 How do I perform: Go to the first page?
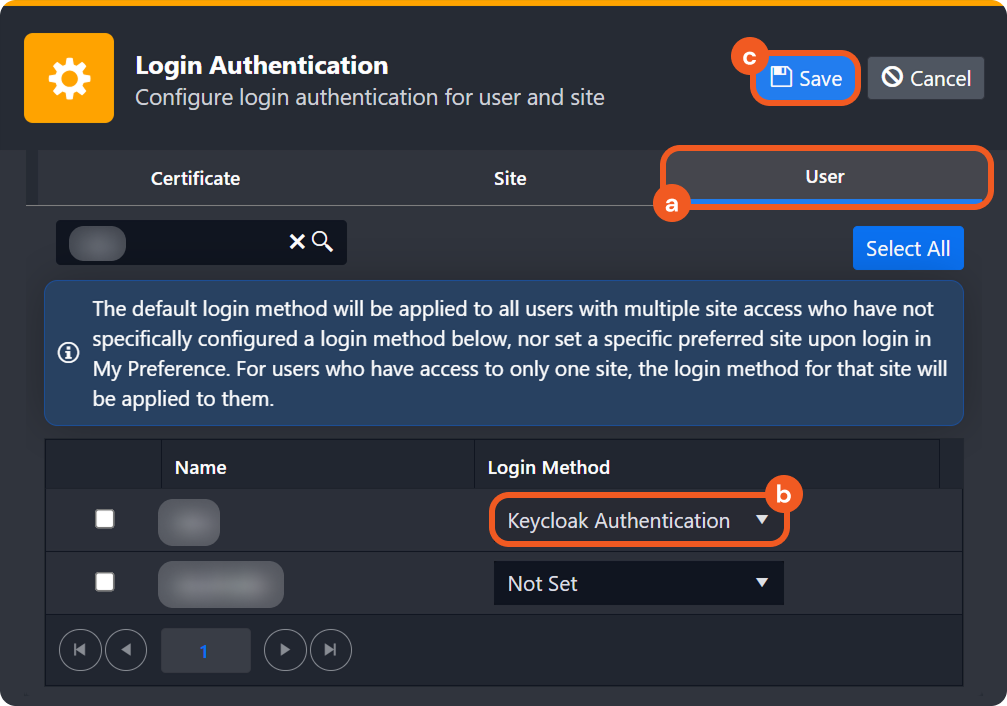click(x=80, y=650)
